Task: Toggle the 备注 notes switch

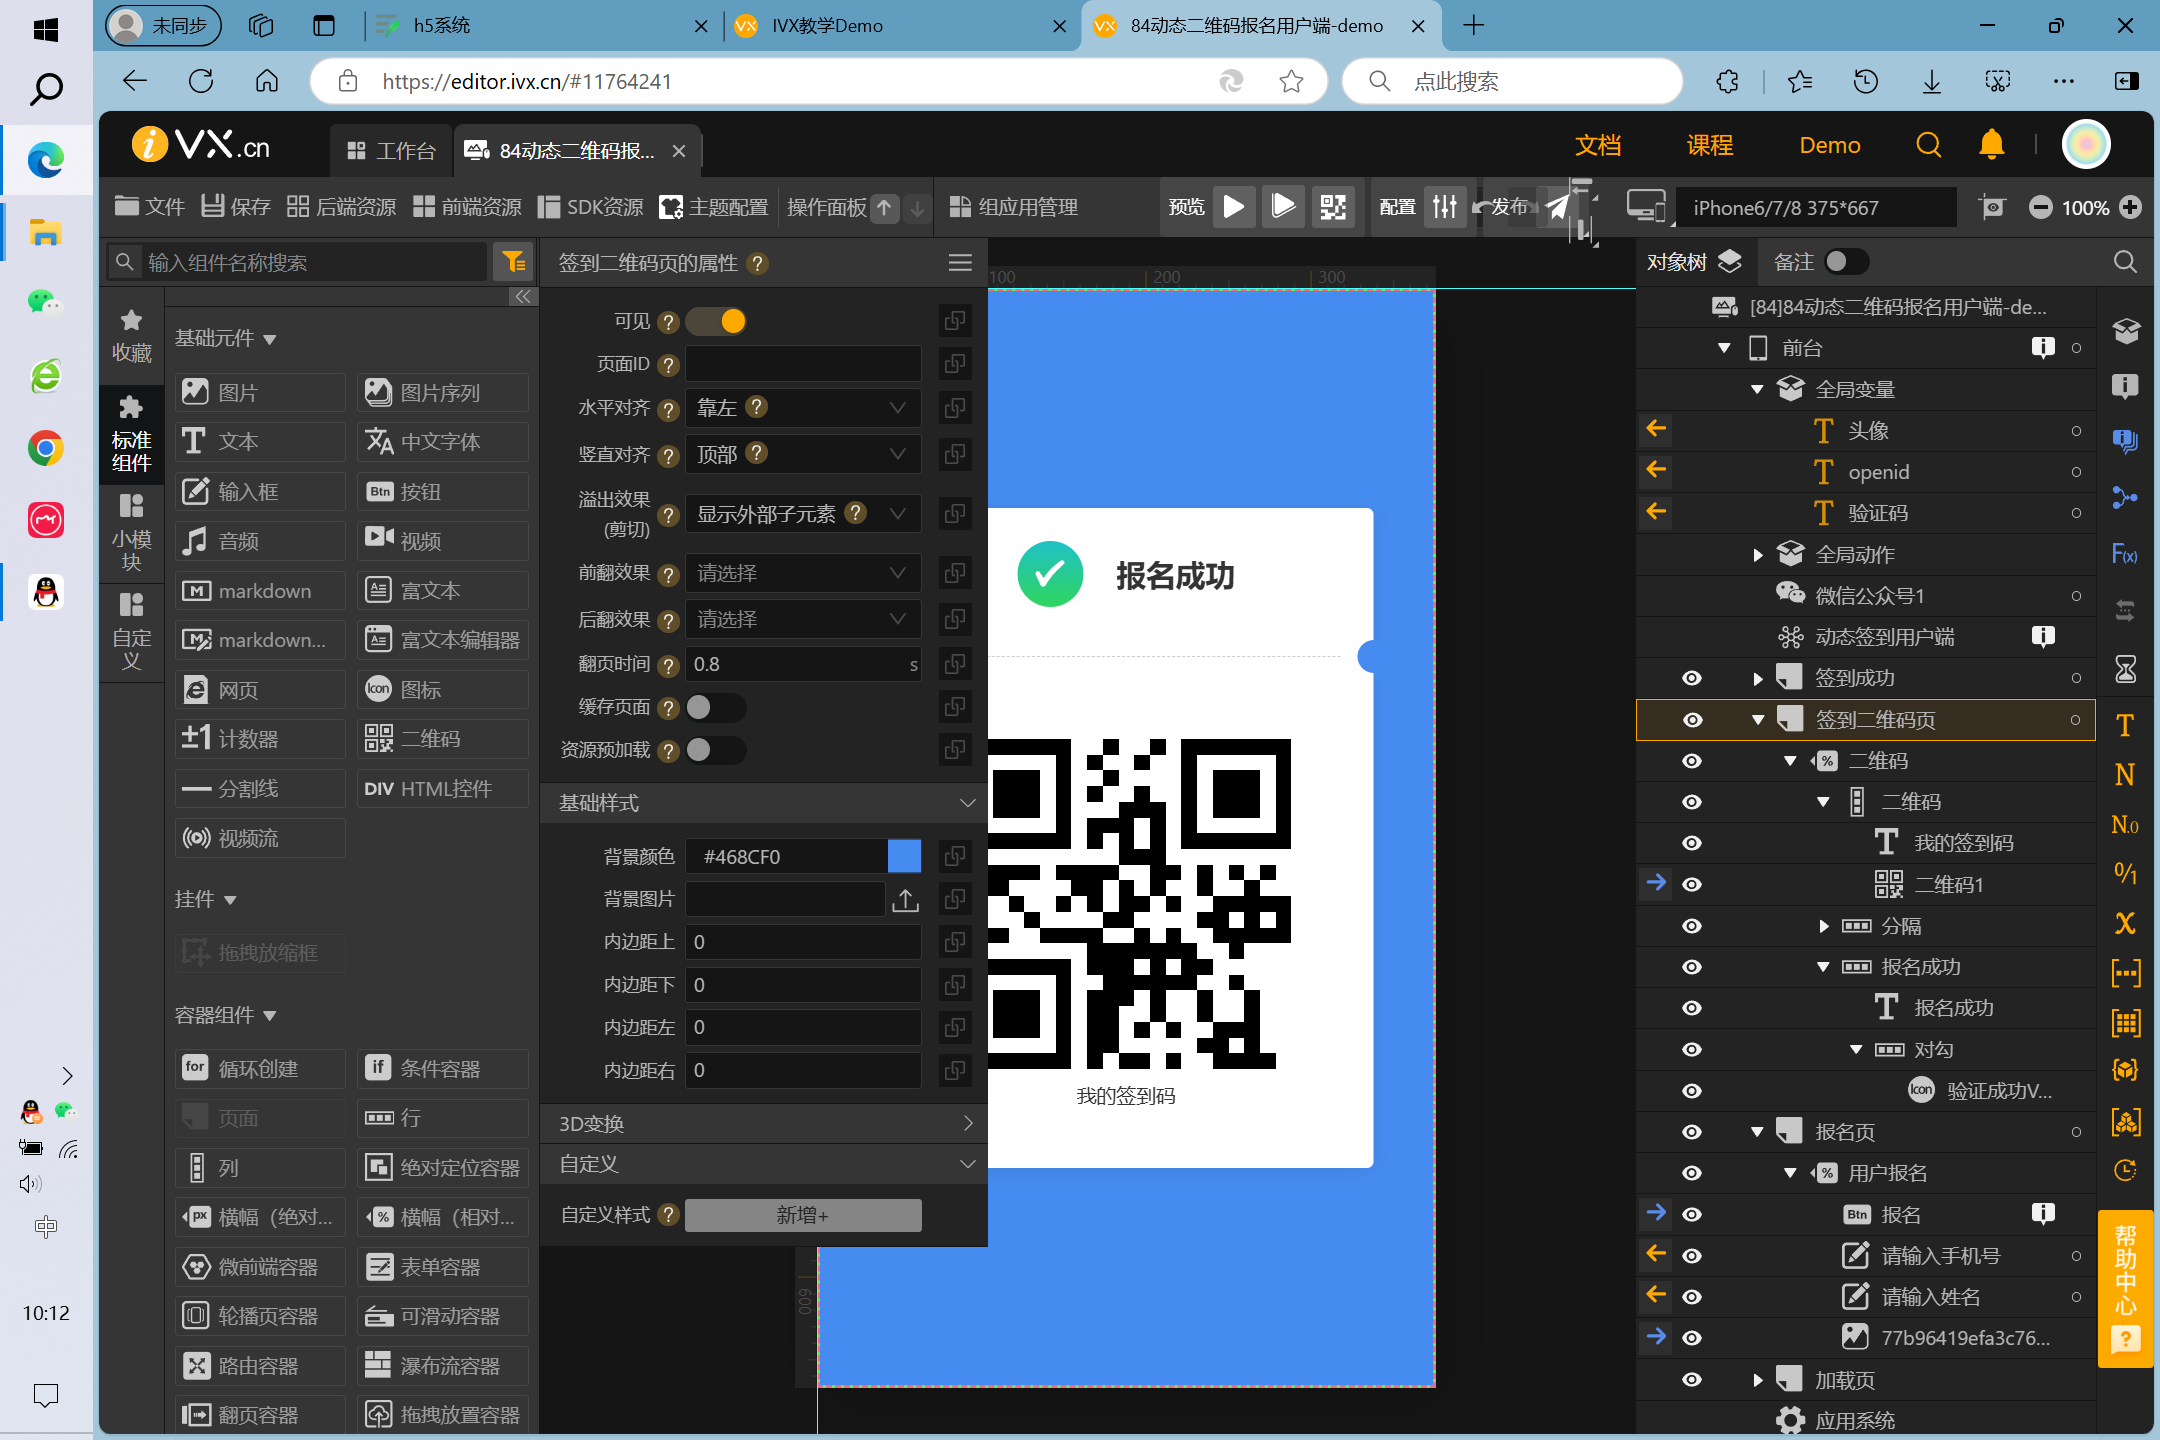Action: 1845,262
